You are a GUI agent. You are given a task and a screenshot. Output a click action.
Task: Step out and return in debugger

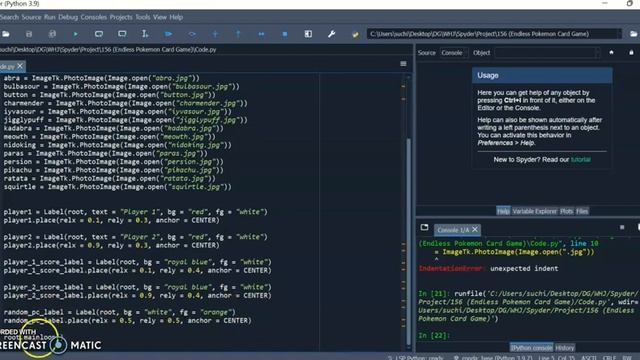click(x=238, y=34)
